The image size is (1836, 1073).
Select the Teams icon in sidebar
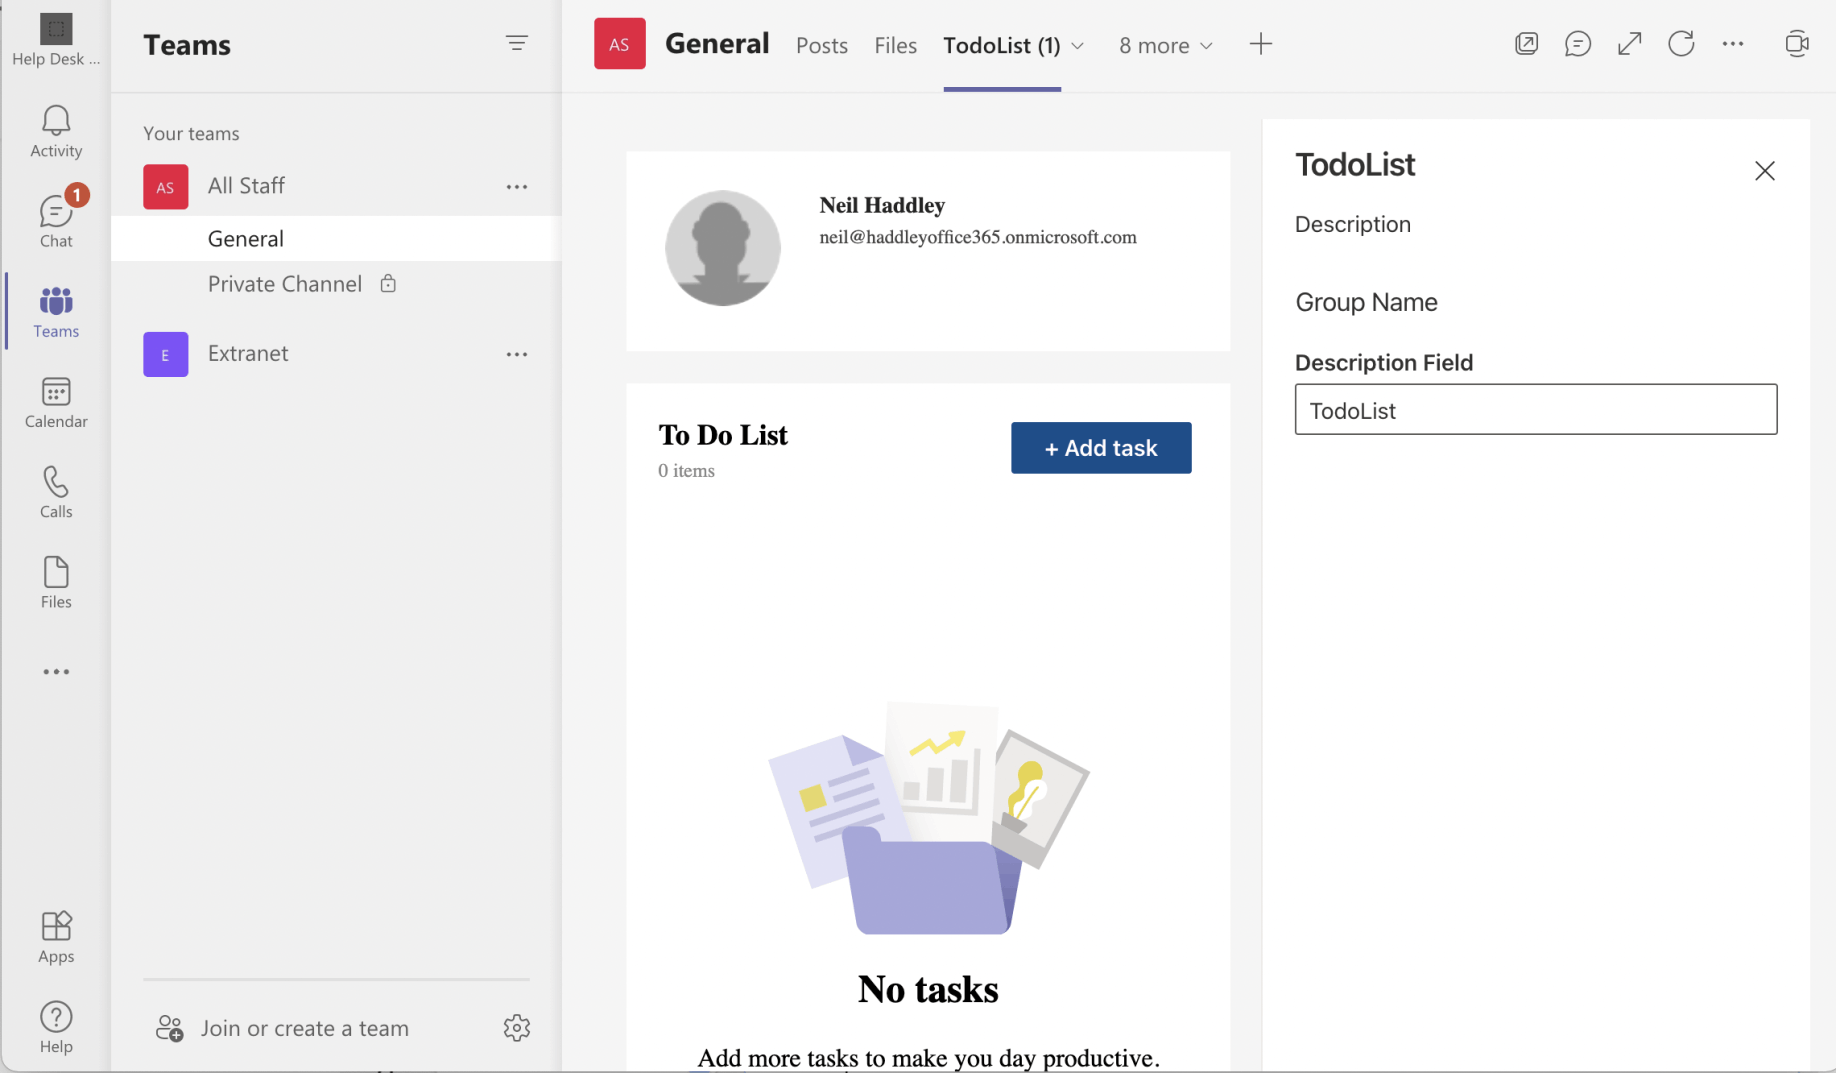pos(56,312)
